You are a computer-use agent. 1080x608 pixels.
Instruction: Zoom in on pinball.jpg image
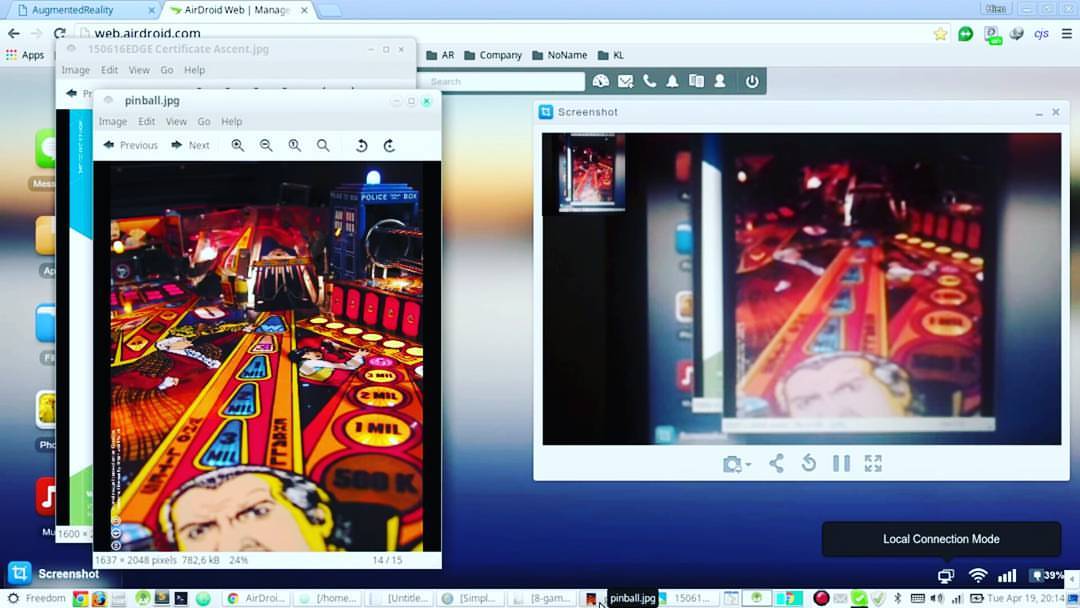[x=238, y=145]
